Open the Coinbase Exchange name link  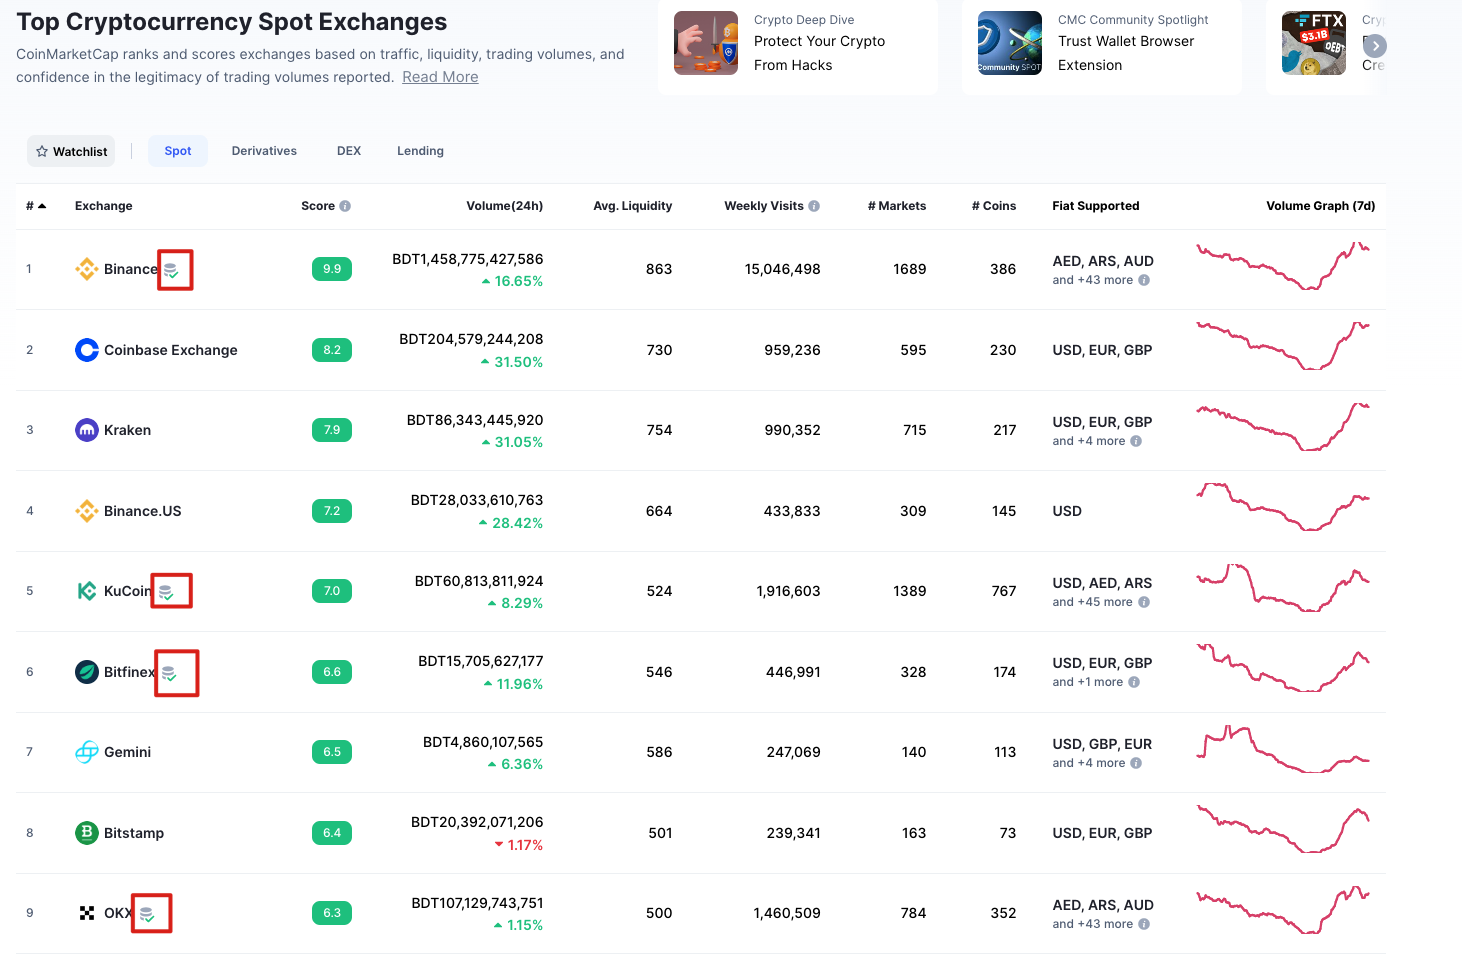[x=171, y=350]
